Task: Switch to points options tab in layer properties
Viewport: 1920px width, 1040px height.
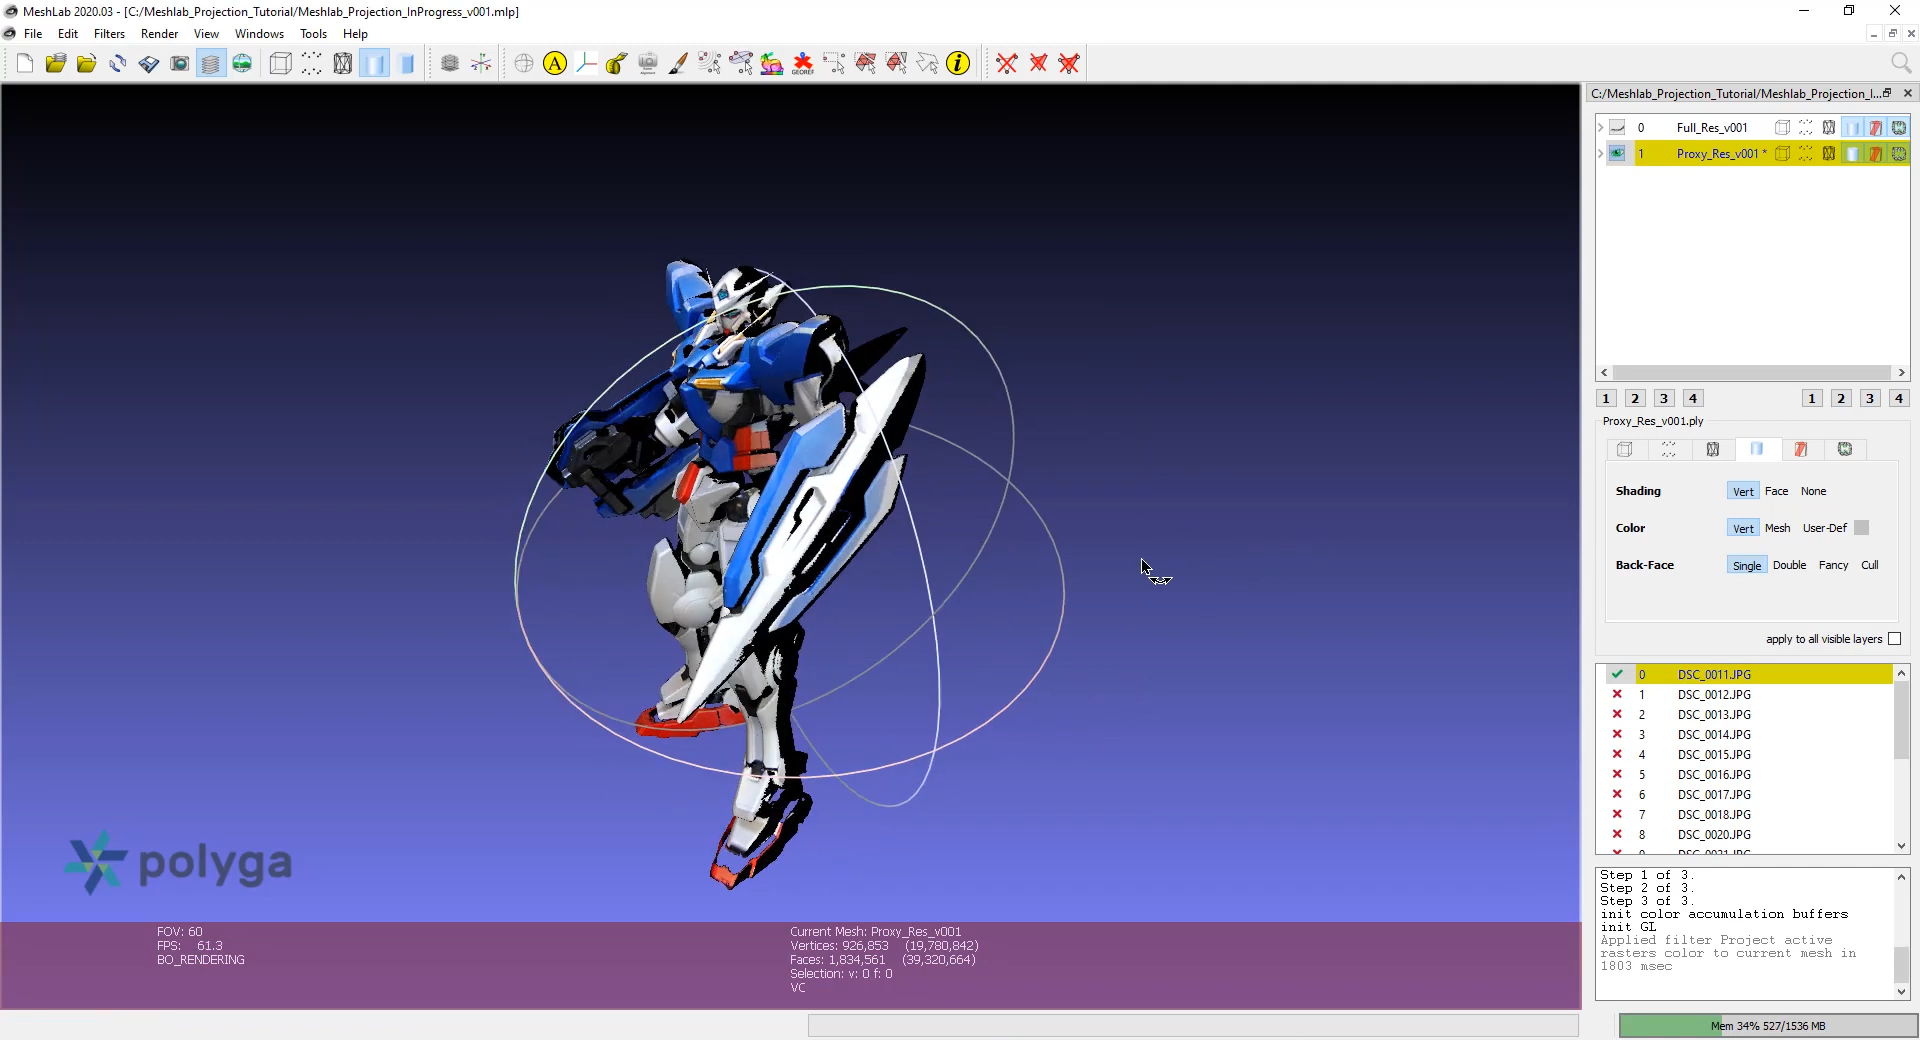Action: 1668,450
